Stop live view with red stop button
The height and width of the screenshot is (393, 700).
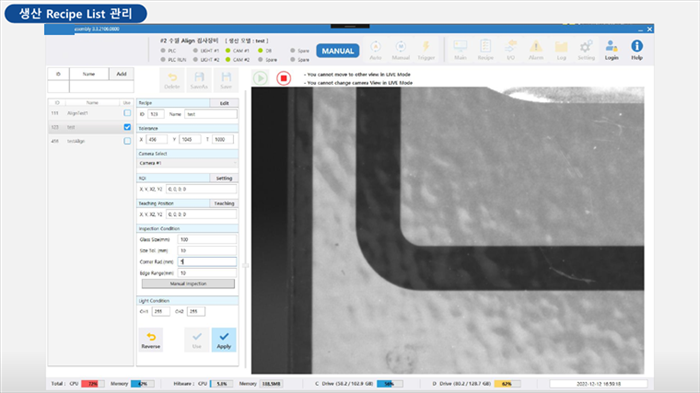click(x=283, y=78)
